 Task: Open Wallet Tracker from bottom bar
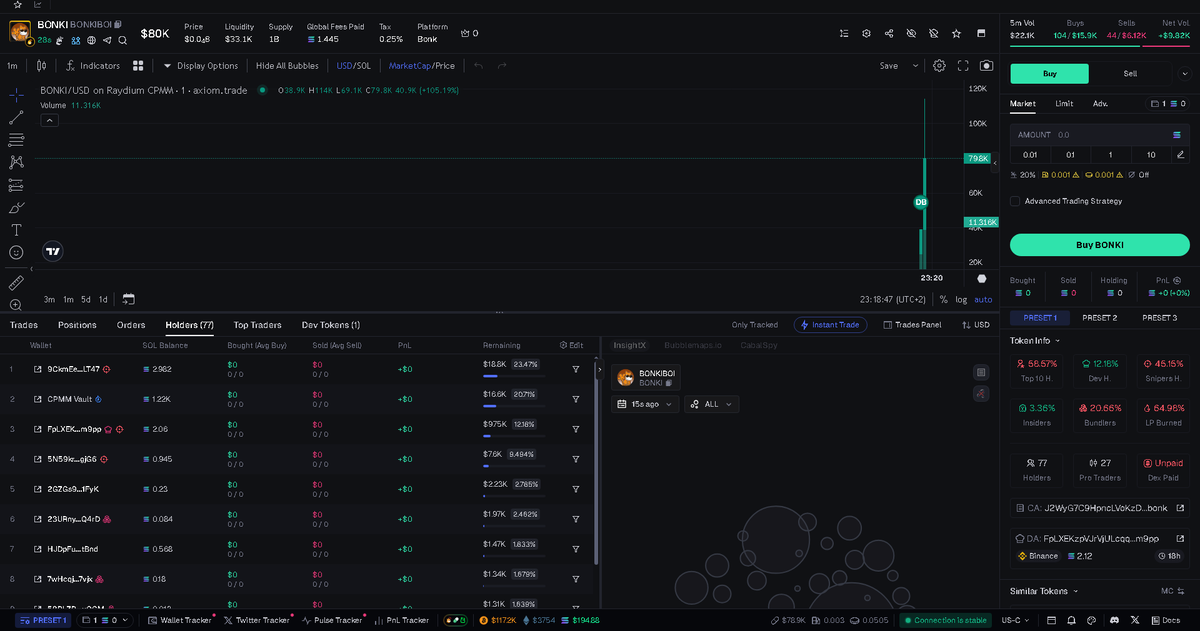click(180, 620)
